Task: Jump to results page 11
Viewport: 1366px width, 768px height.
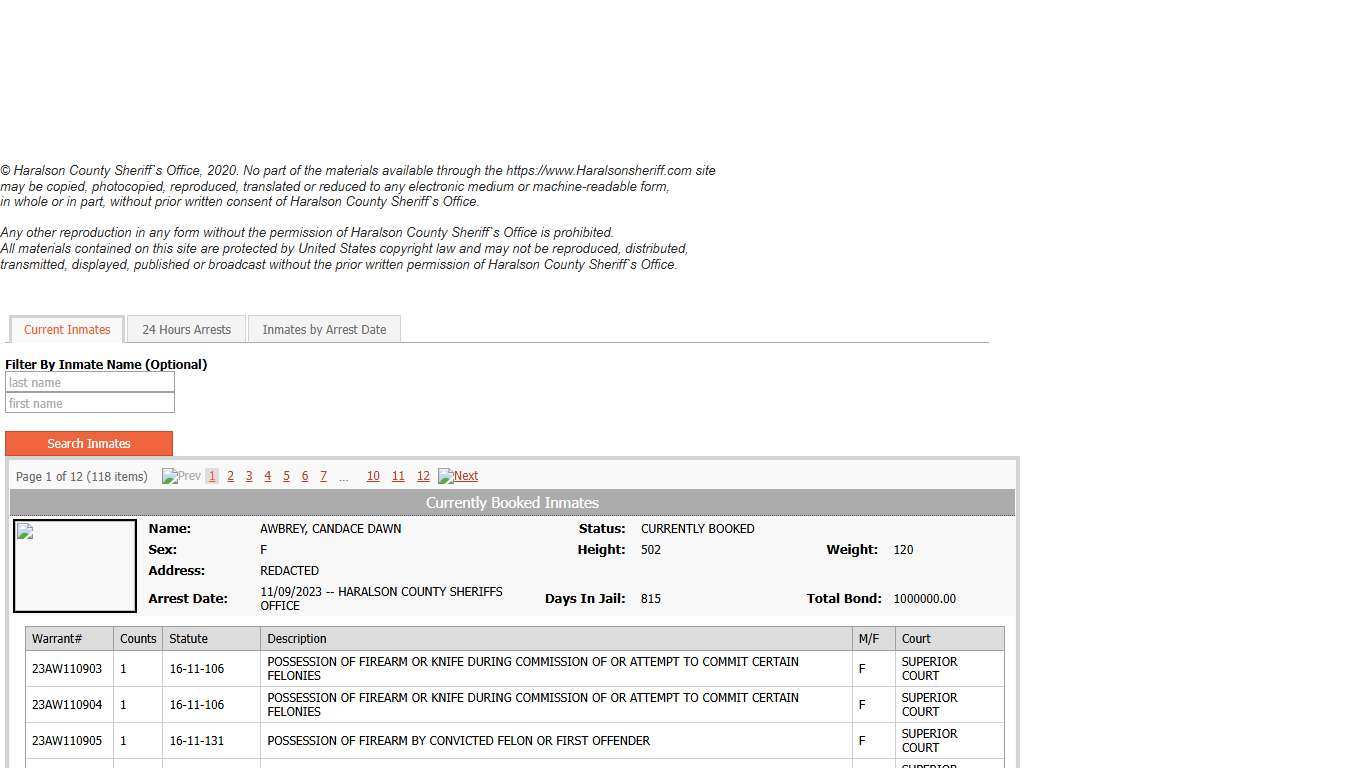Action: 398,476
